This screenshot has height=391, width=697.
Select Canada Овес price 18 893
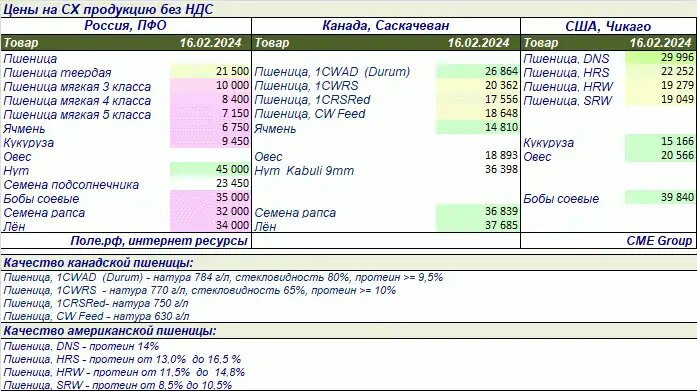501,155
